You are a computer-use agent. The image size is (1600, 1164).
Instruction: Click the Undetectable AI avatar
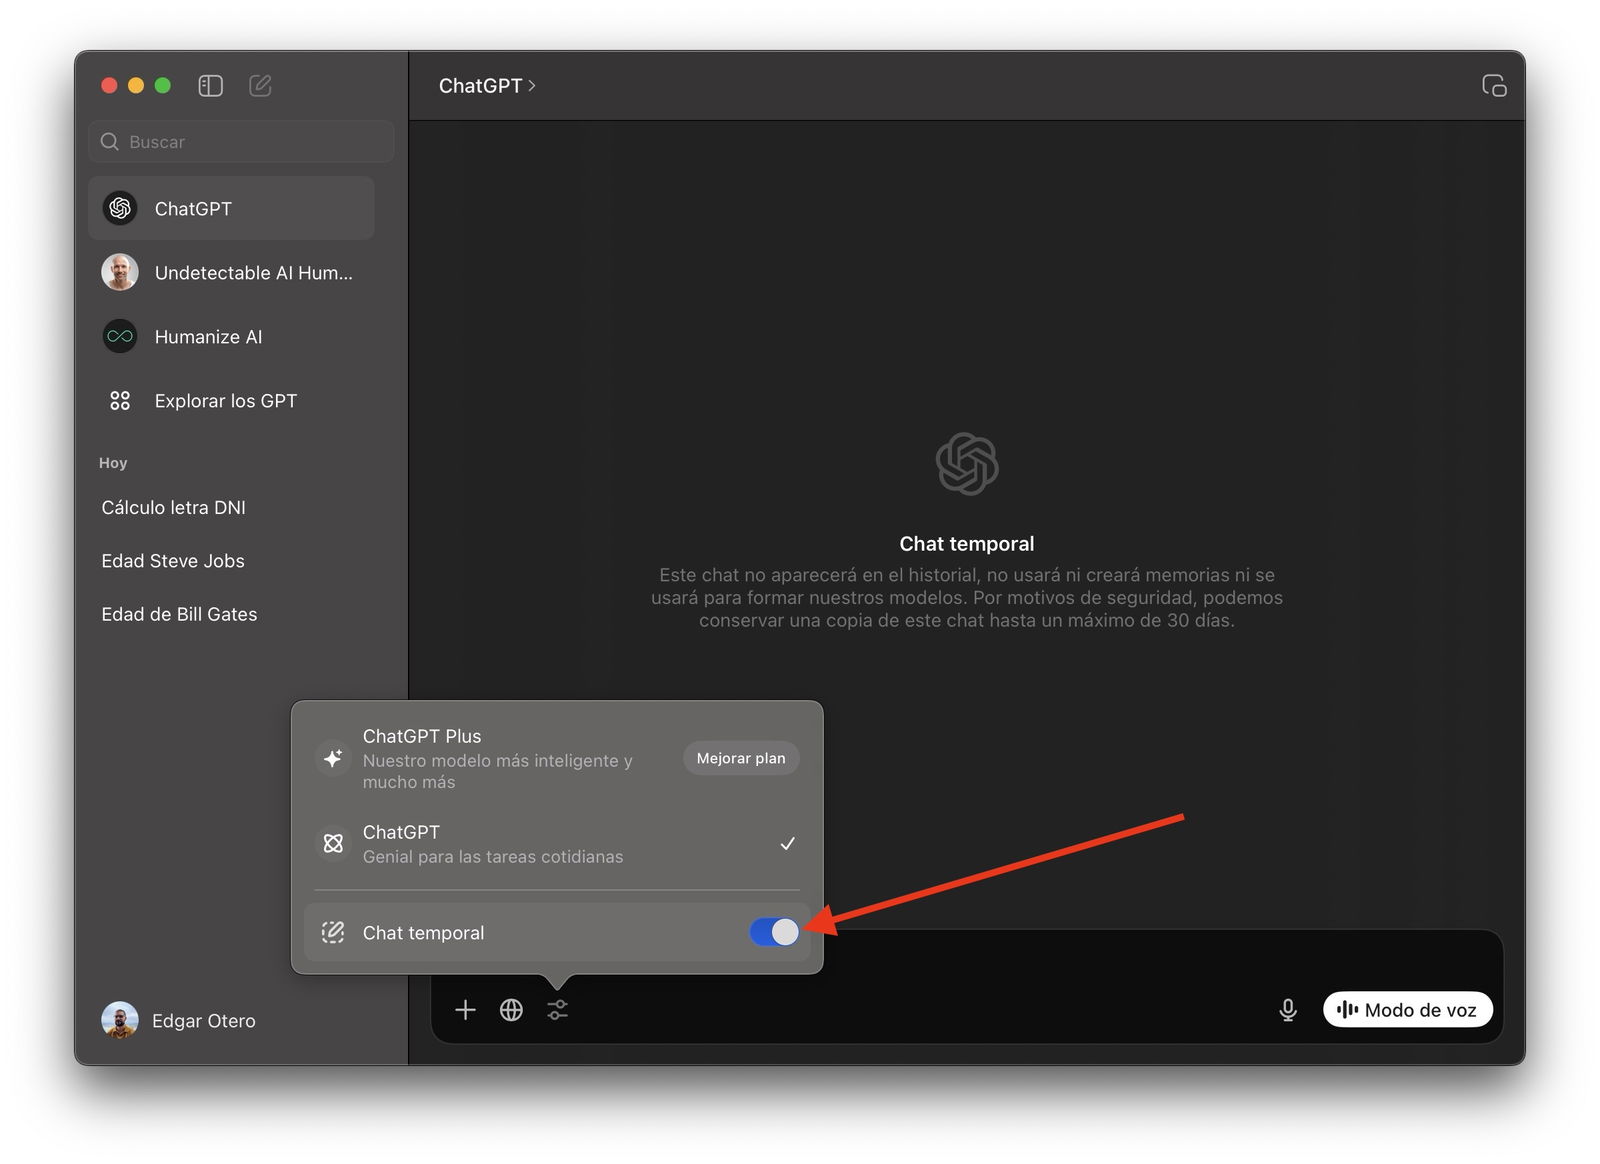[x=120, y=272]
